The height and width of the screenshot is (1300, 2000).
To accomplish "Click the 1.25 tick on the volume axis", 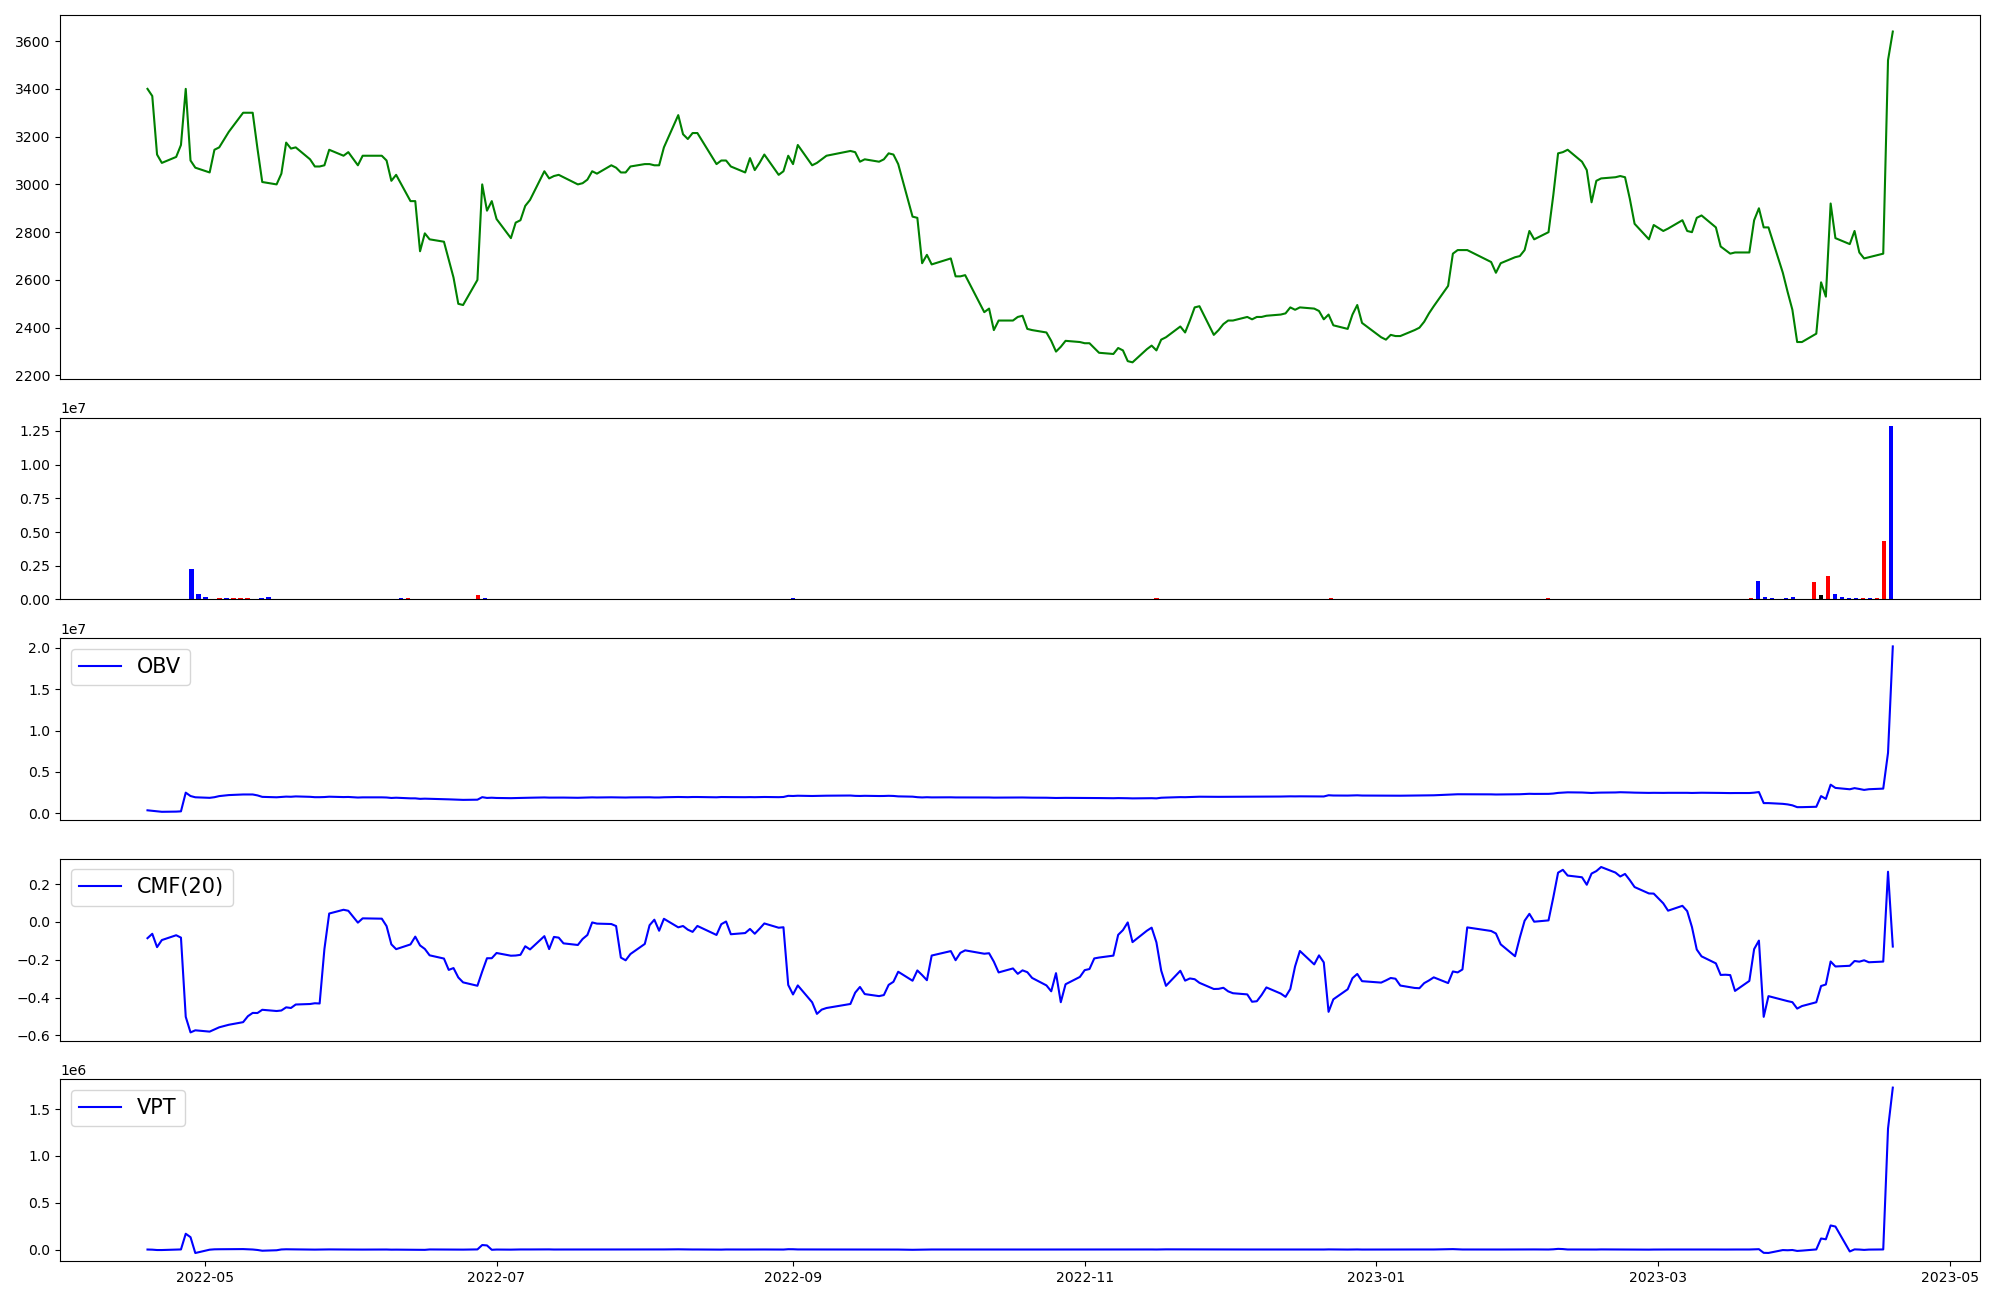I will tap(35, 431).
